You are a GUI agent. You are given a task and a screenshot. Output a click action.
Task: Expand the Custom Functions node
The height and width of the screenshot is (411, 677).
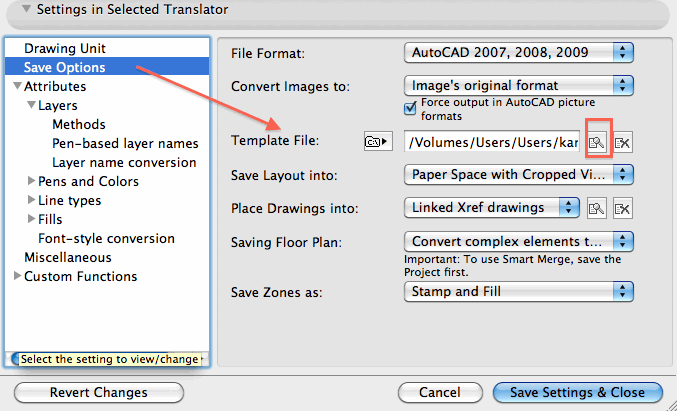(17, 275)
